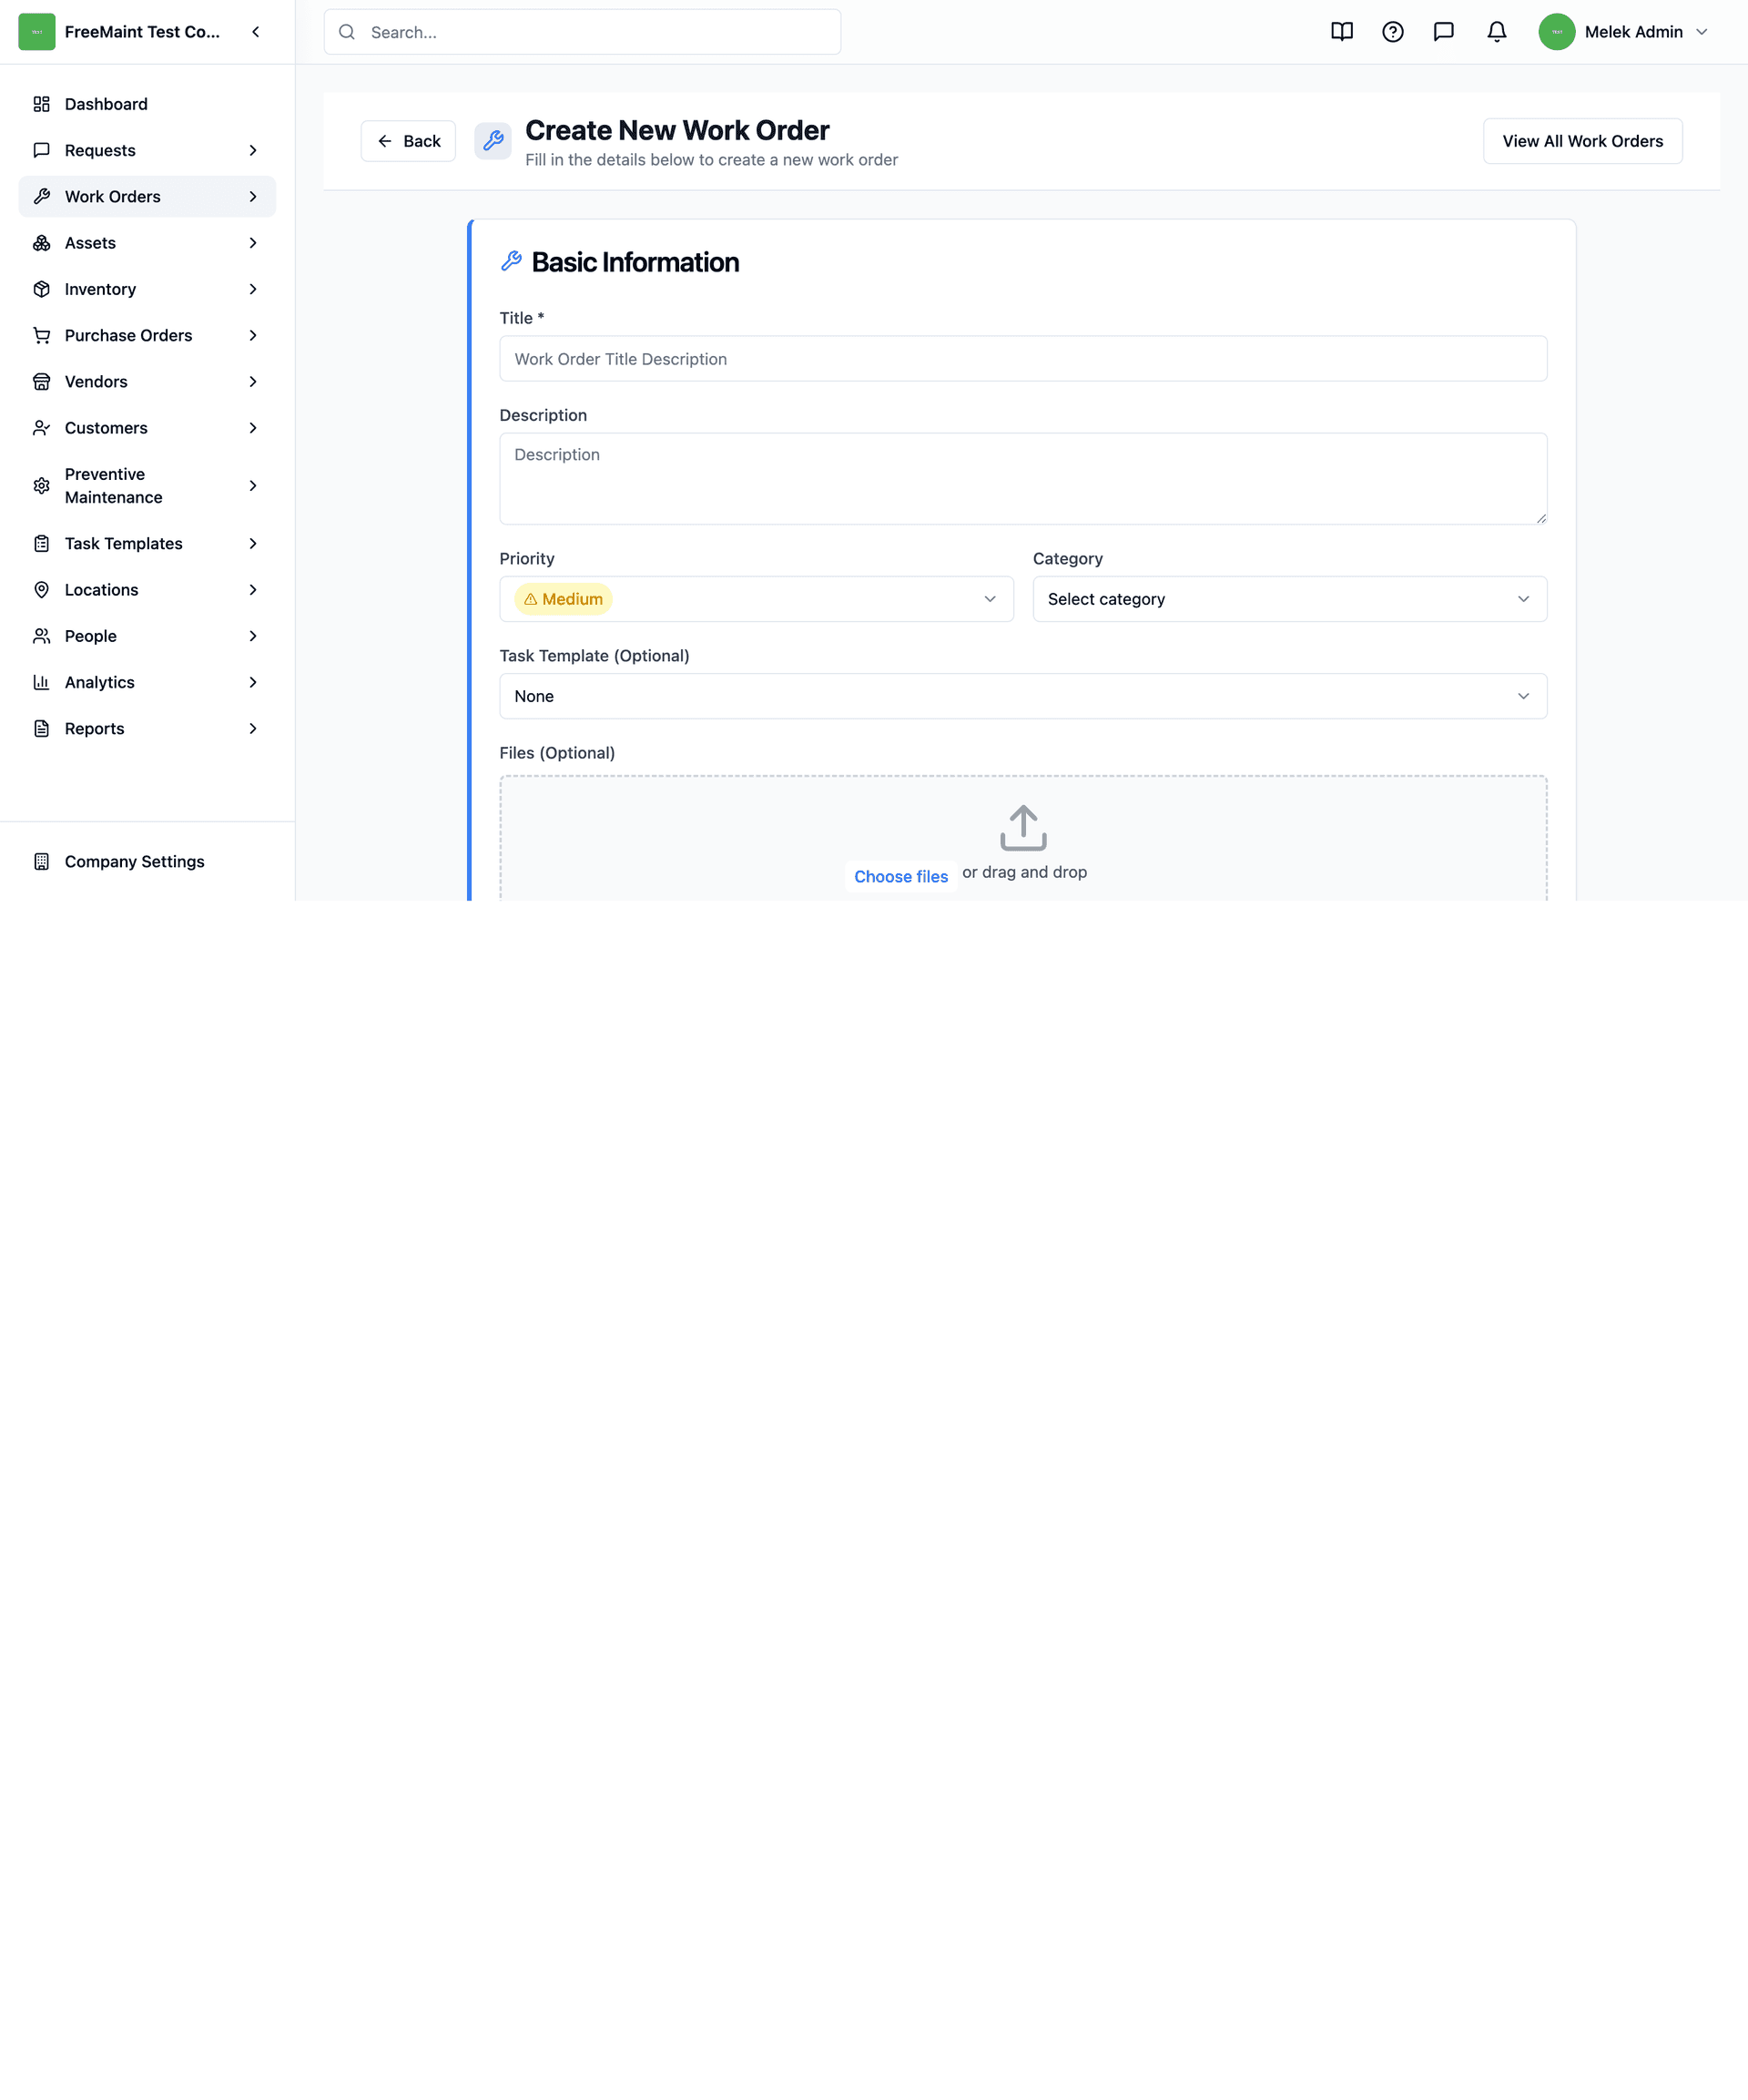The image size is (1748, 2100).
Task: Click the Analytics bar chart icon
Action: tap(41, 682)
